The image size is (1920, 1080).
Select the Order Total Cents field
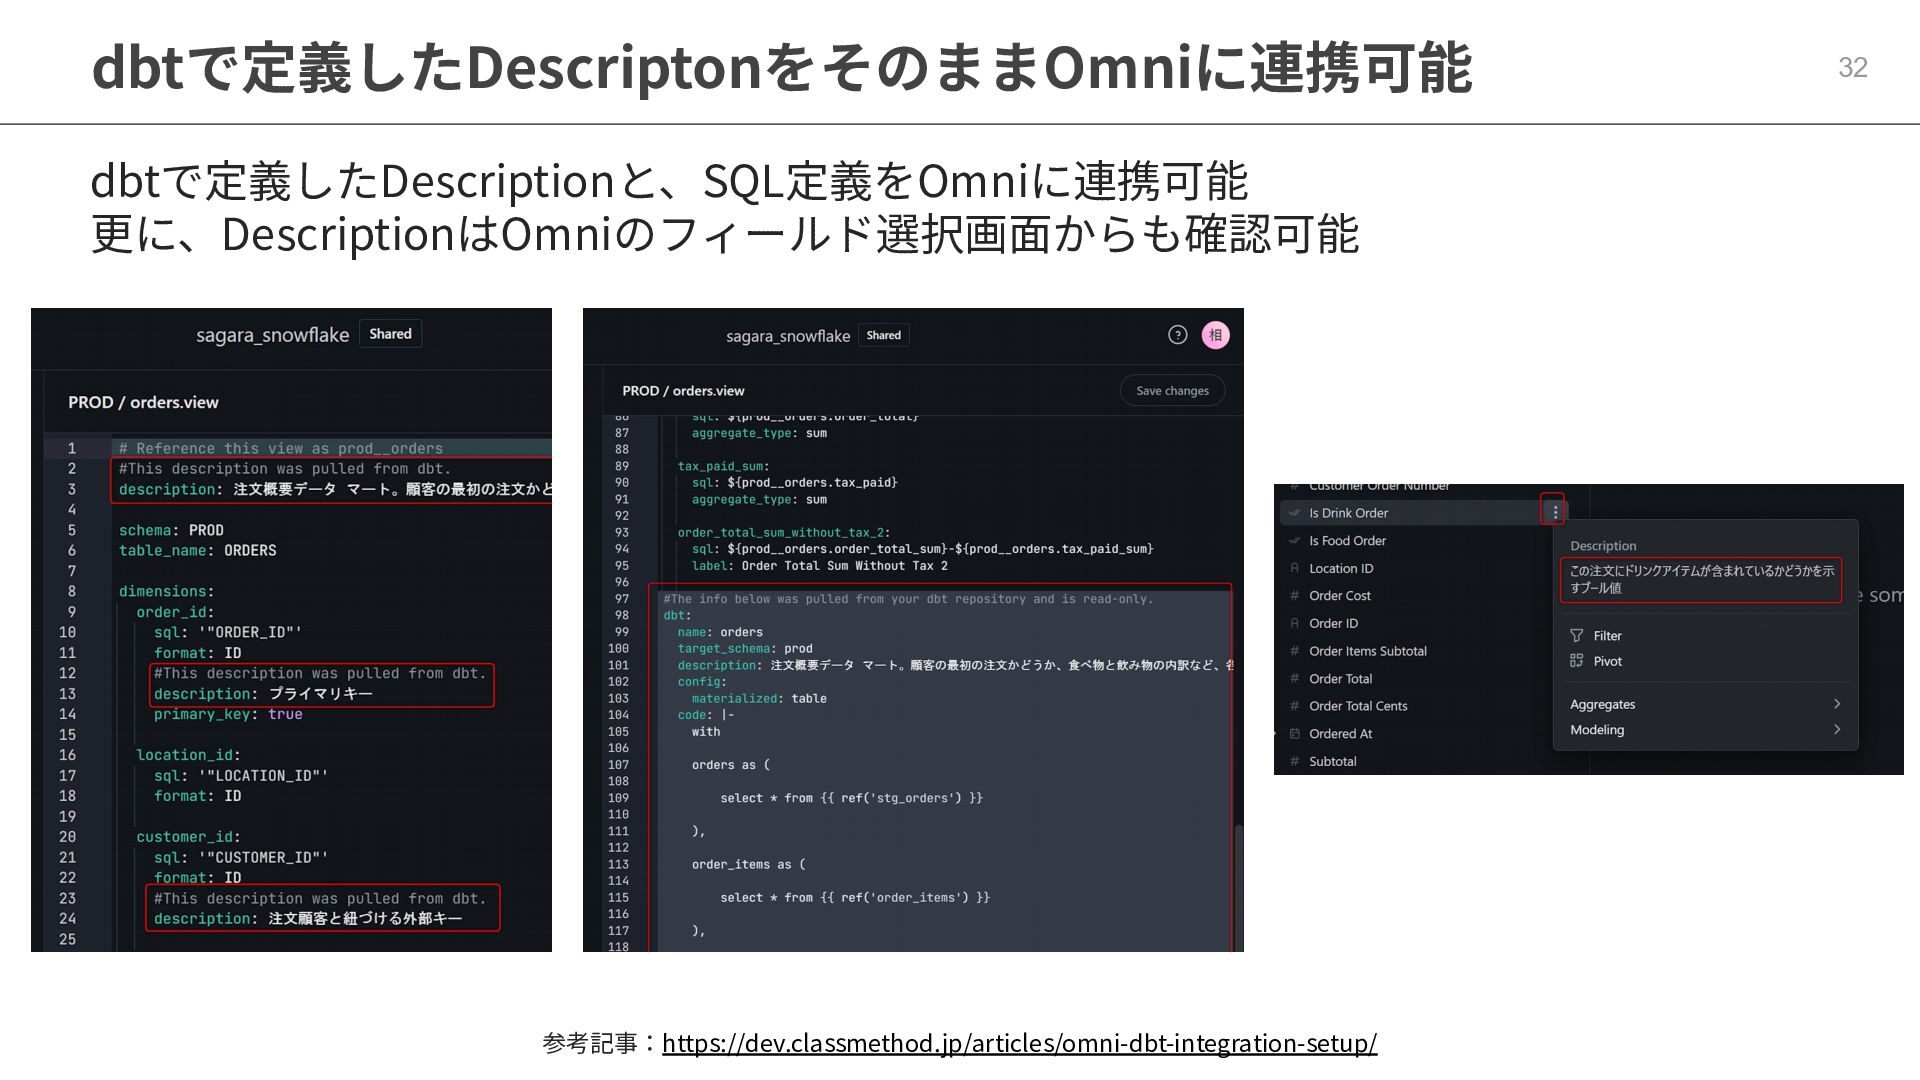click(x=1358, y=706)
